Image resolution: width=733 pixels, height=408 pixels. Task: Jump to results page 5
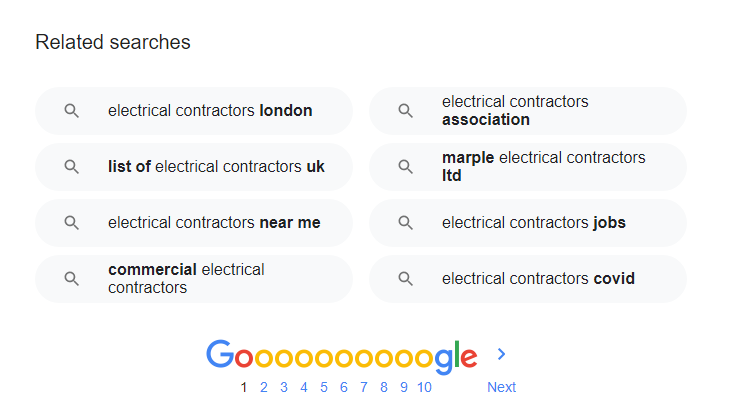click(x=323, y=387)
